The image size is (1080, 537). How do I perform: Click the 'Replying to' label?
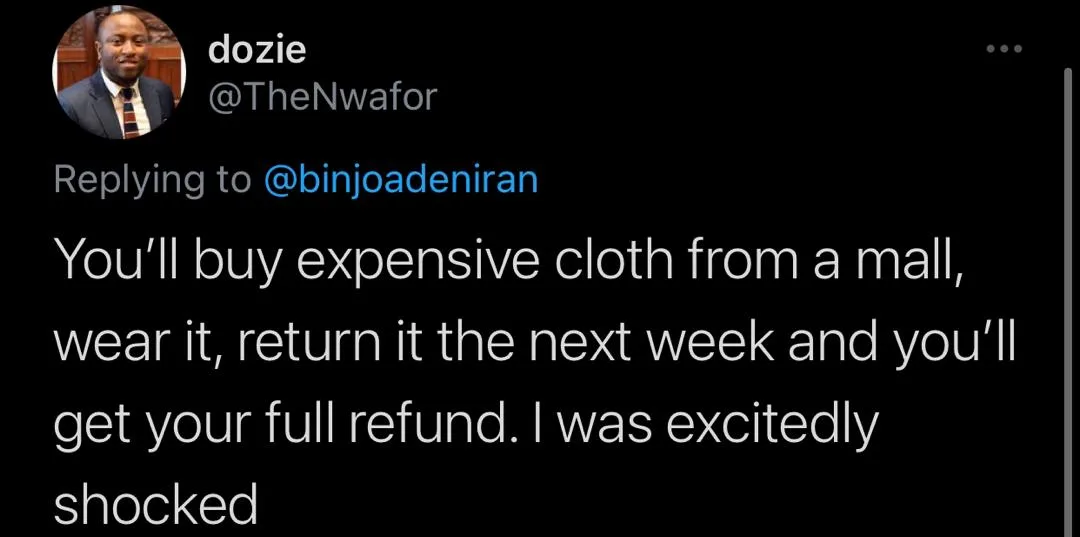click(x=153, y=181)
